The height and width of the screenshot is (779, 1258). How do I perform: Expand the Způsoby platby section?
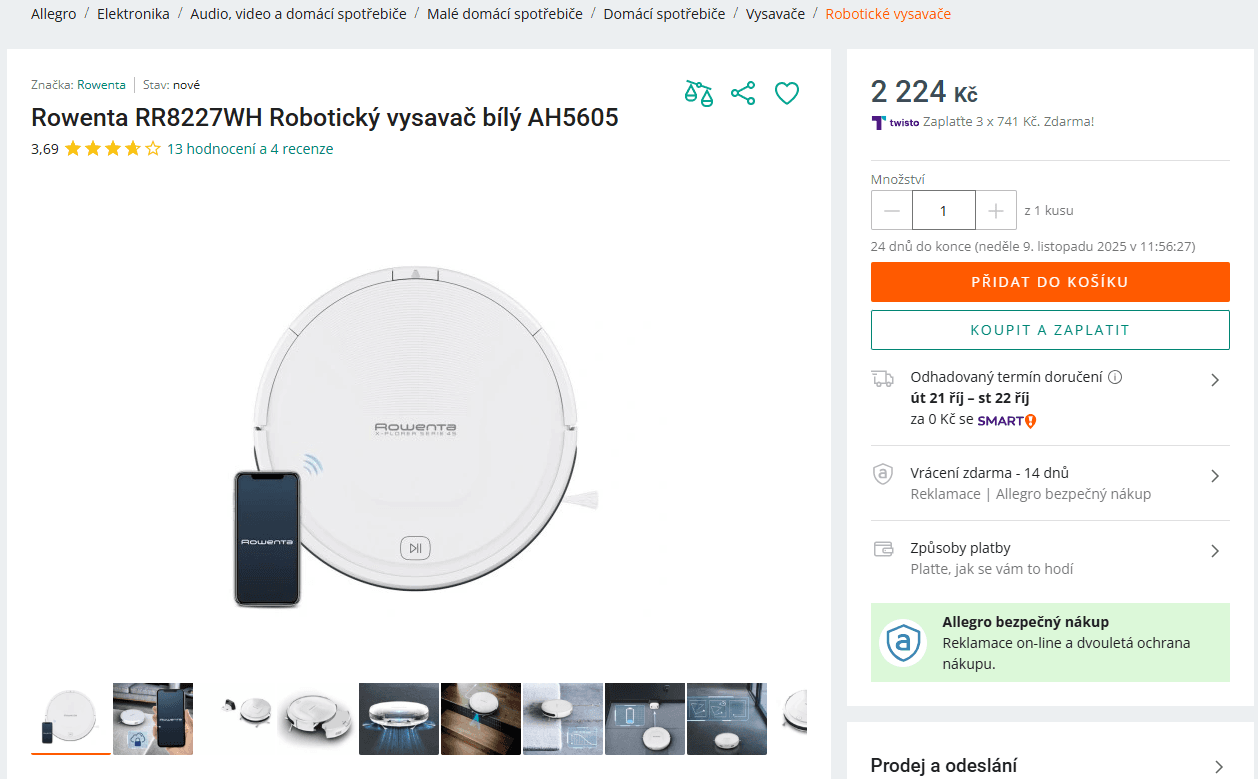[x=1215, y=551]
